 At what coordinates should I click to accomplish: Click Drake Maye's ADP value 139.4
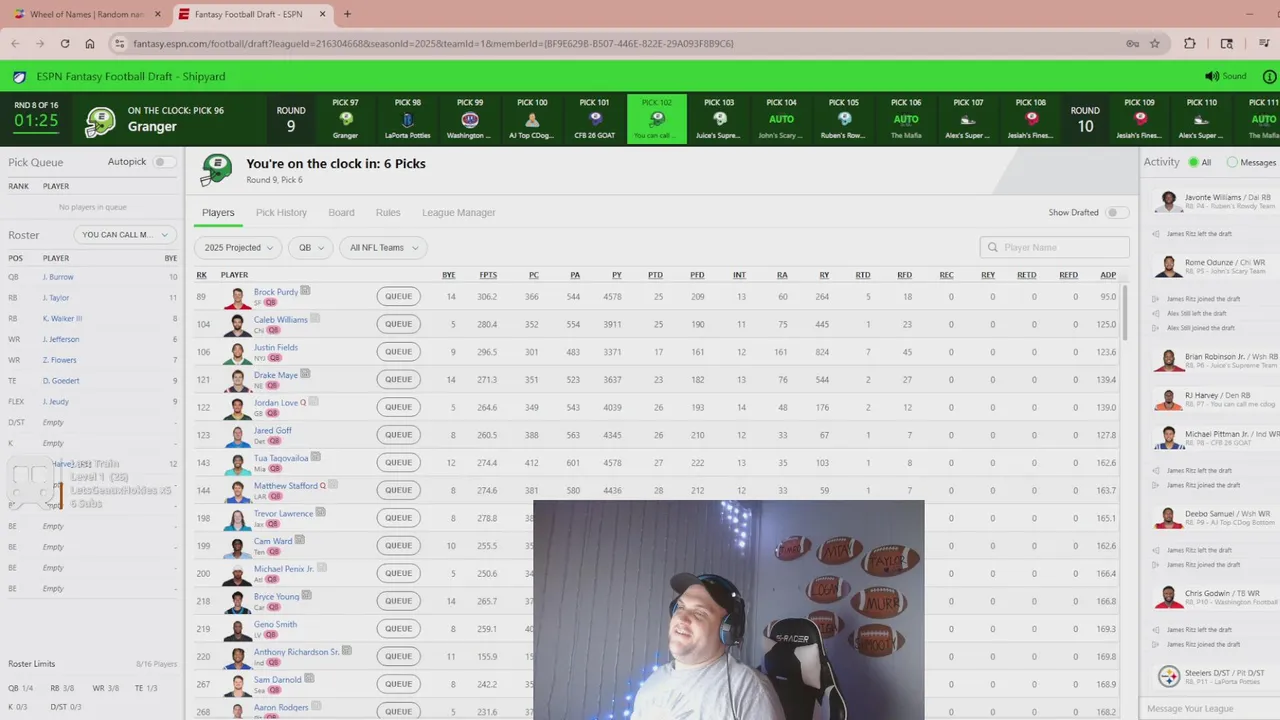coord(1107,379)
